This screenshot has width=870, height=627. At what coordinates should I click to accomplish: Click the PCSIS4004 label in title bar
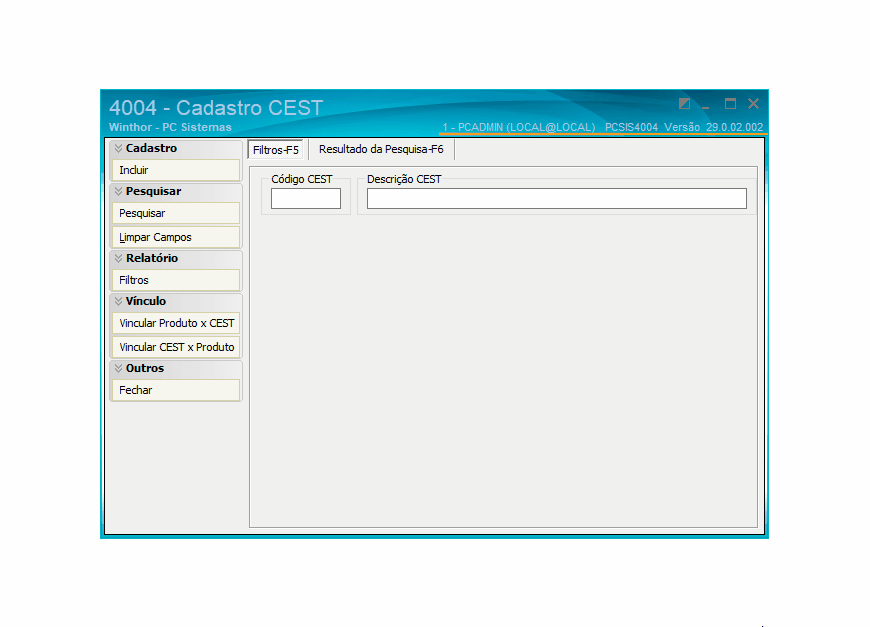(x=631, y=127)
